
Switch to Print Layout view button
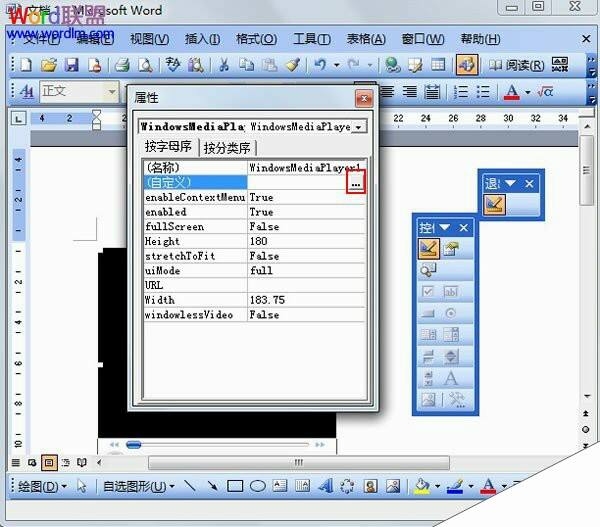[49, 463]
